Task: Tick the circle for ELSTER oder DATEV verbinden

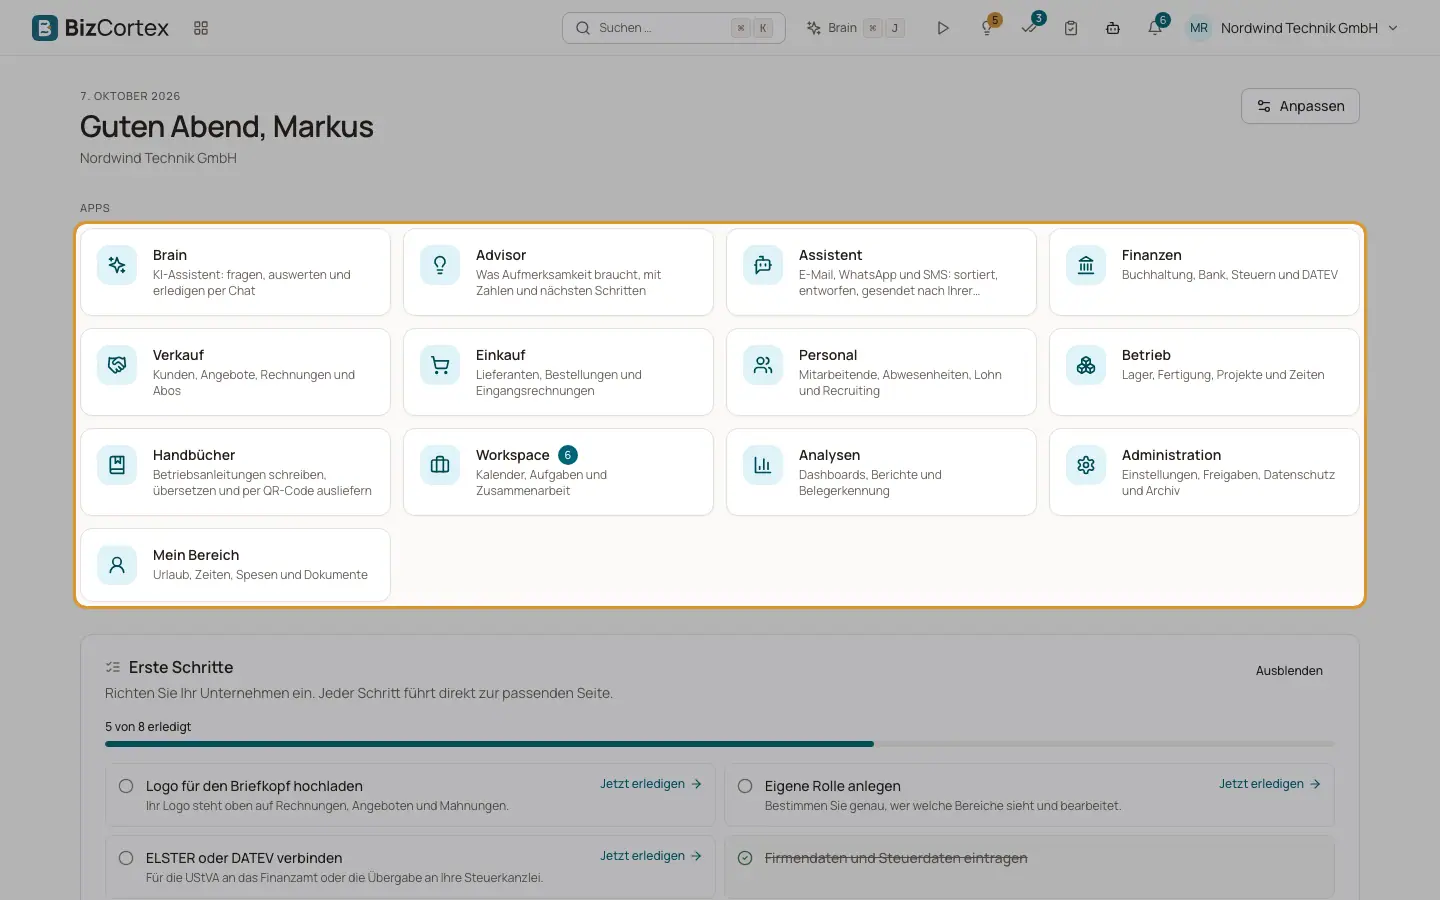Action: [x=126, y=858]
